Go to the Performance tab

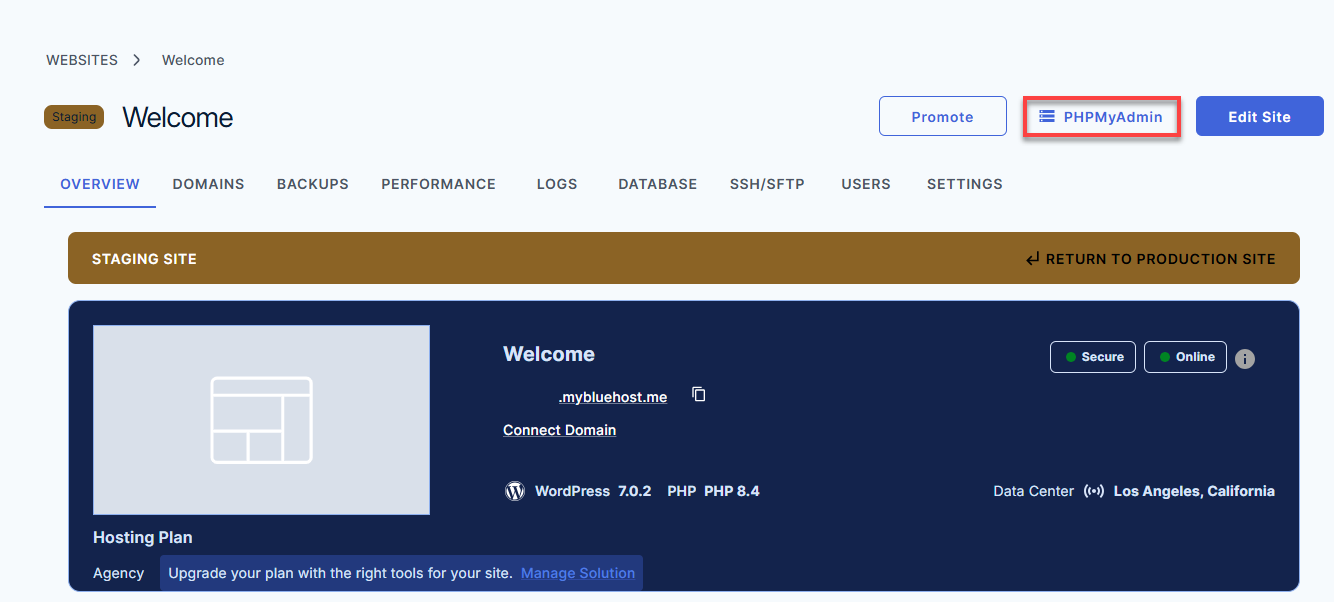[438, 184]
